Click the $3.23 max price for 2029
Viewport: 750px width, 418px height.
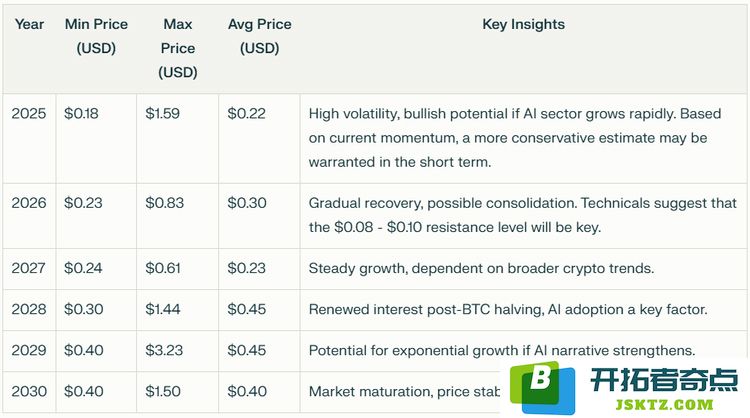(164, 350)
